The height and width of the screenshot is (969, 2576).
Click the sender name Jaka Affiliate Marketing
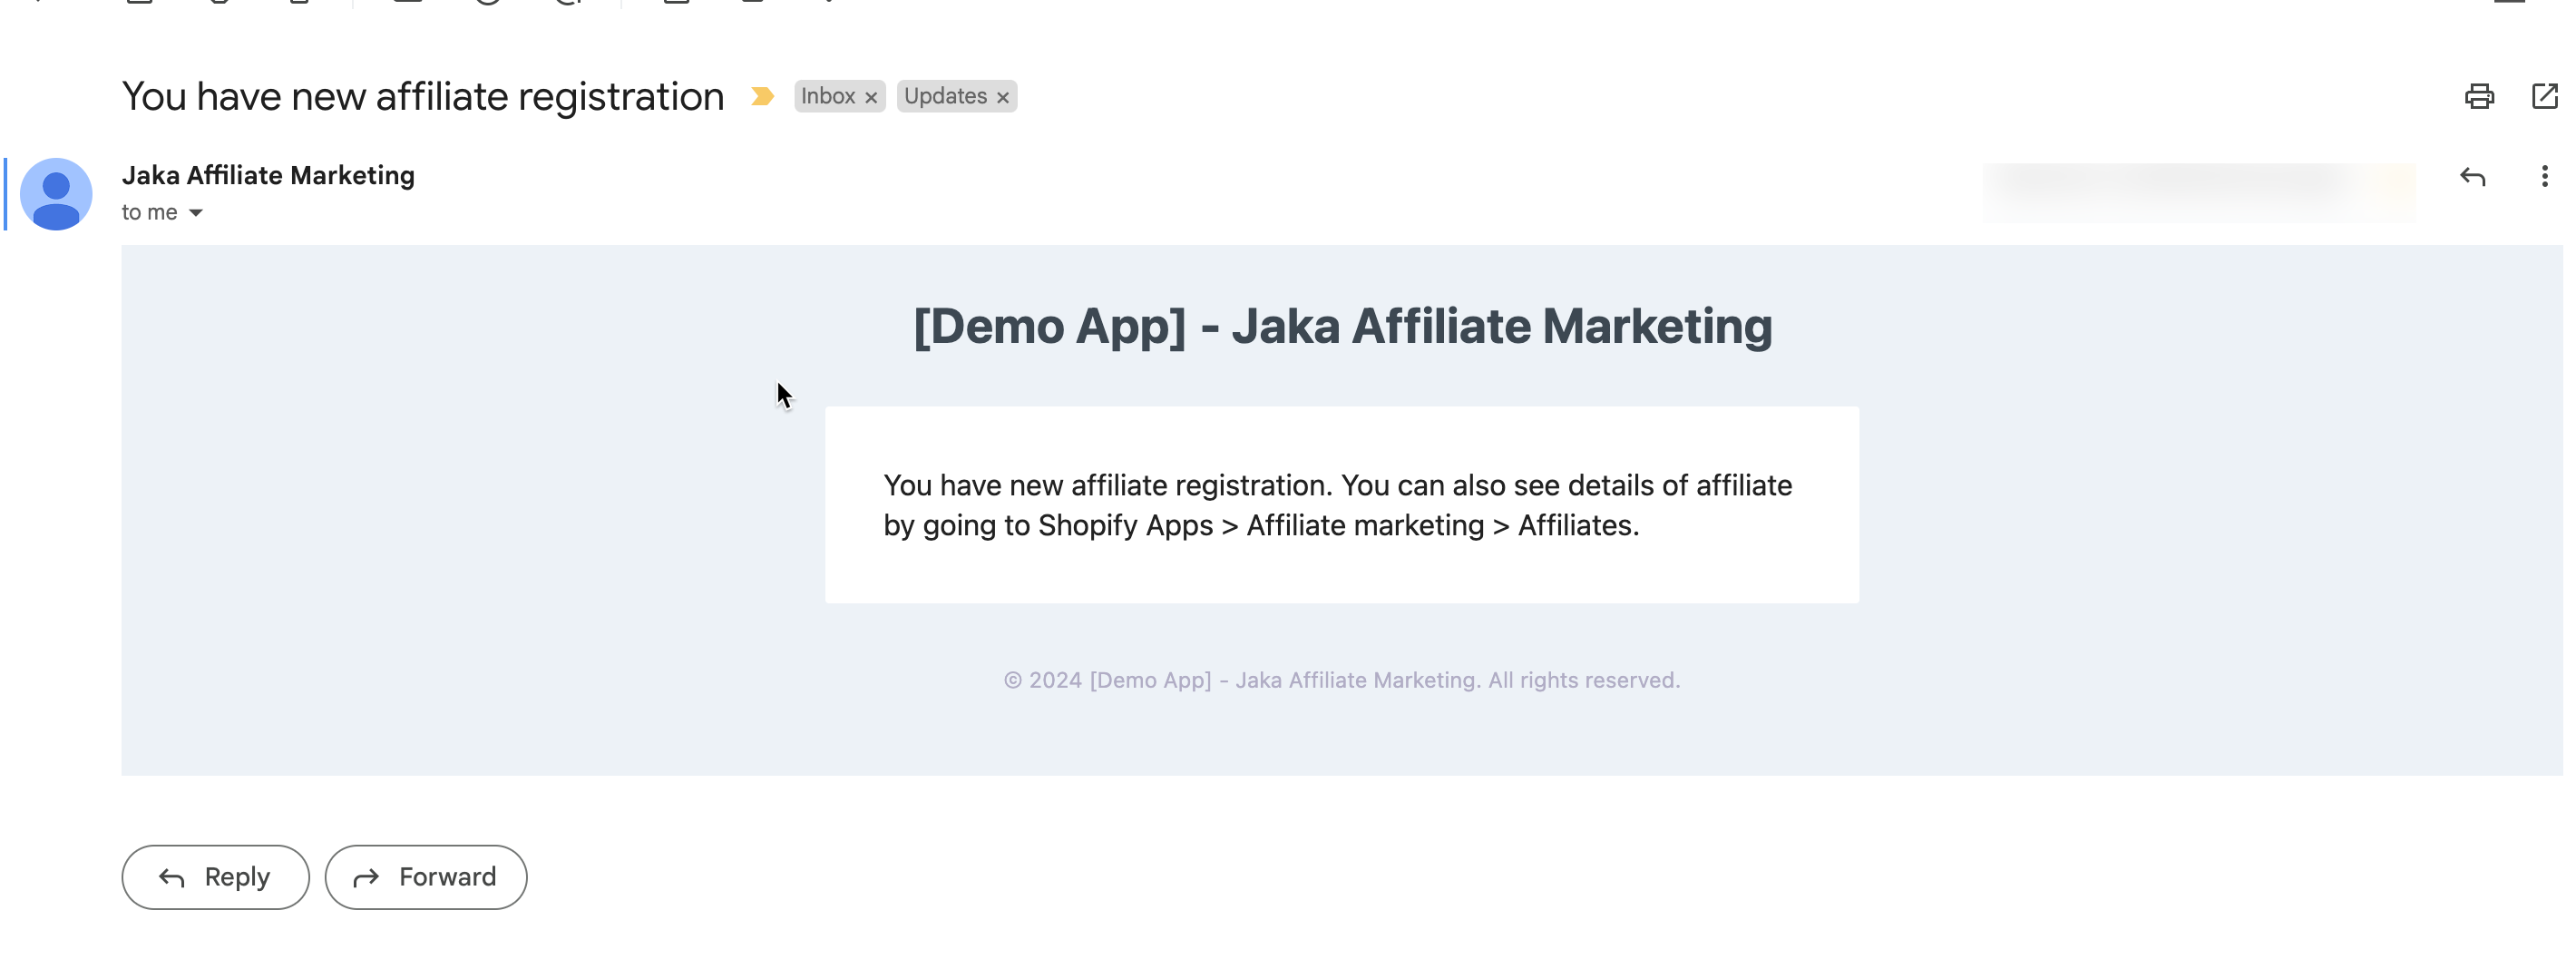point(268,175)
